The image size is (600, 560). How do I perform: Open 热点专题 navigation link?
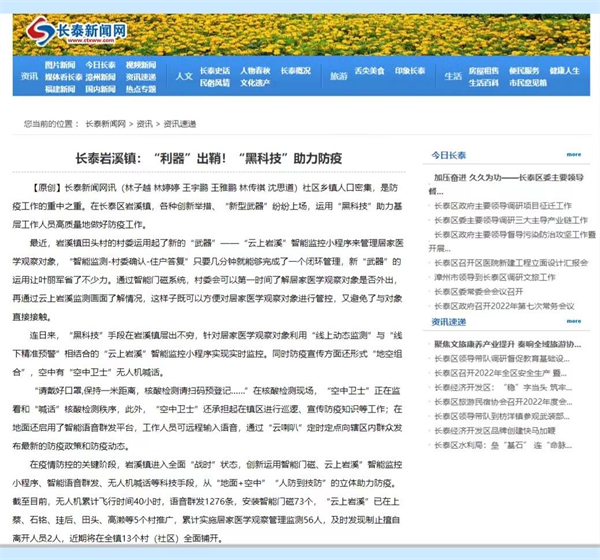point(141,89)
